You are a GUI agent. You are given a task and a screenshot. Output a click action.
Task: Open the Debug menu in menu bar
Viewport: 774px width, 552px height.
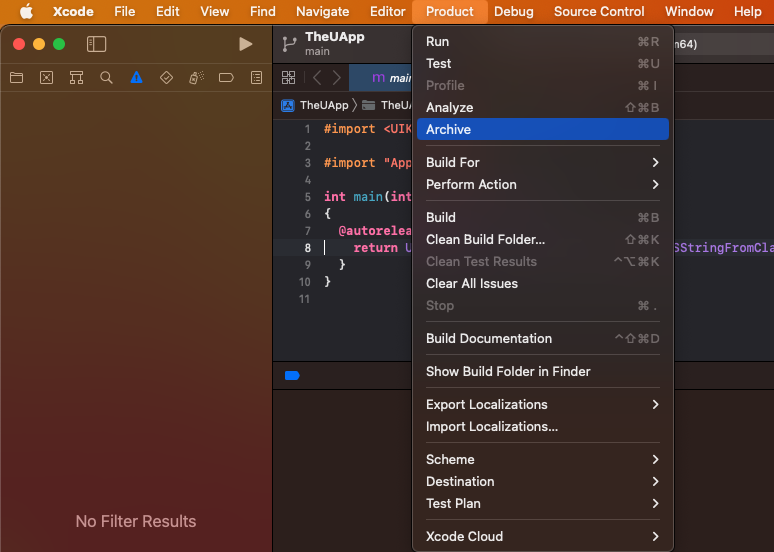[x=513, y=11]
